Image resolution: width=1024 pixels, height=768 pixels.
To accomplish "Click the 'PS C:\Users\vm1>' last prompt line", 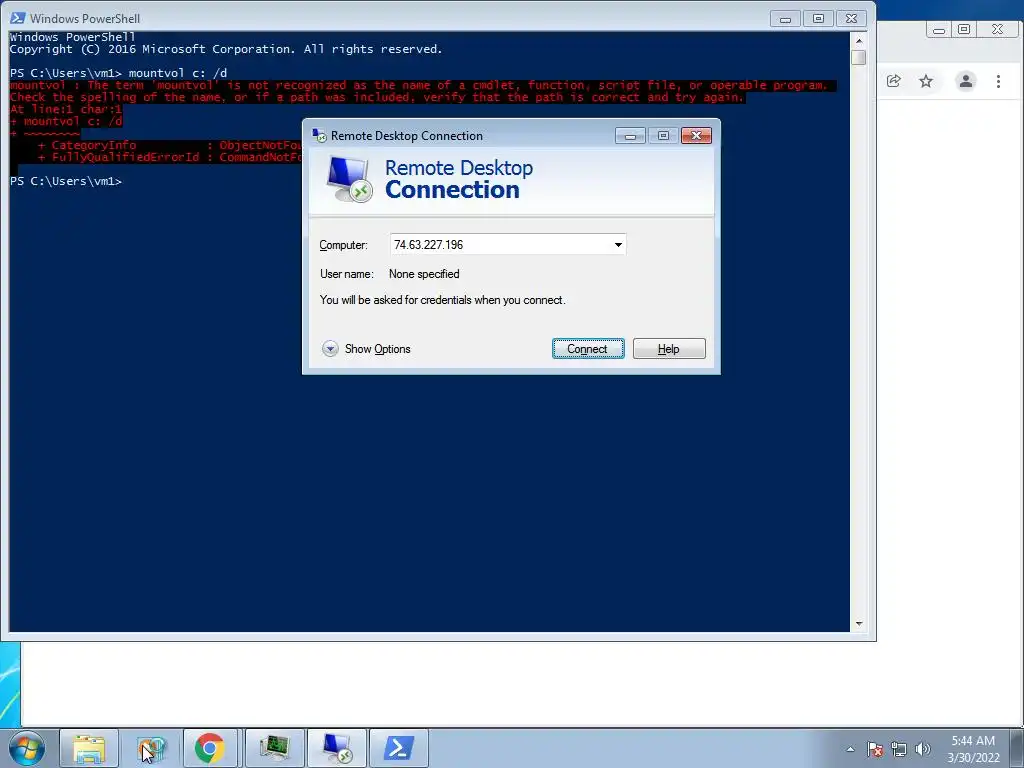I will pos(66,181).
